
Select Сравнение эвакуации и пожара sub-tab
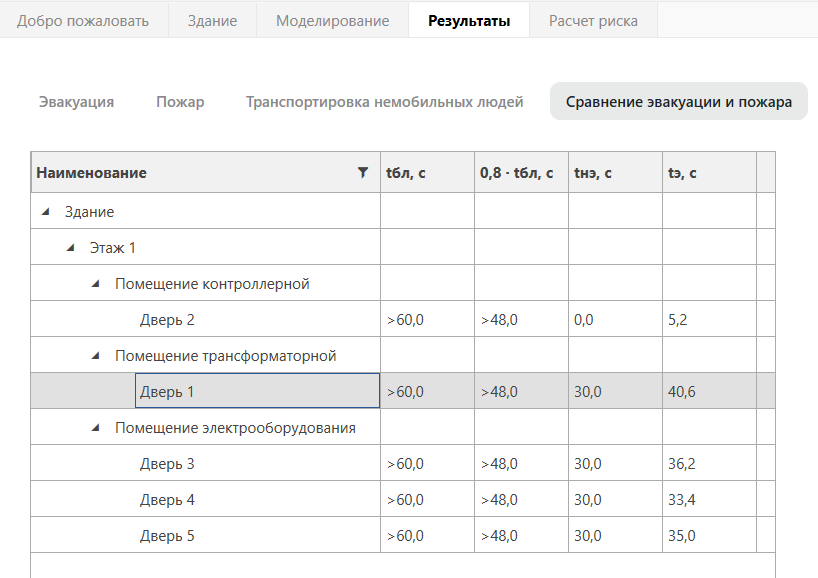[679, 101]
